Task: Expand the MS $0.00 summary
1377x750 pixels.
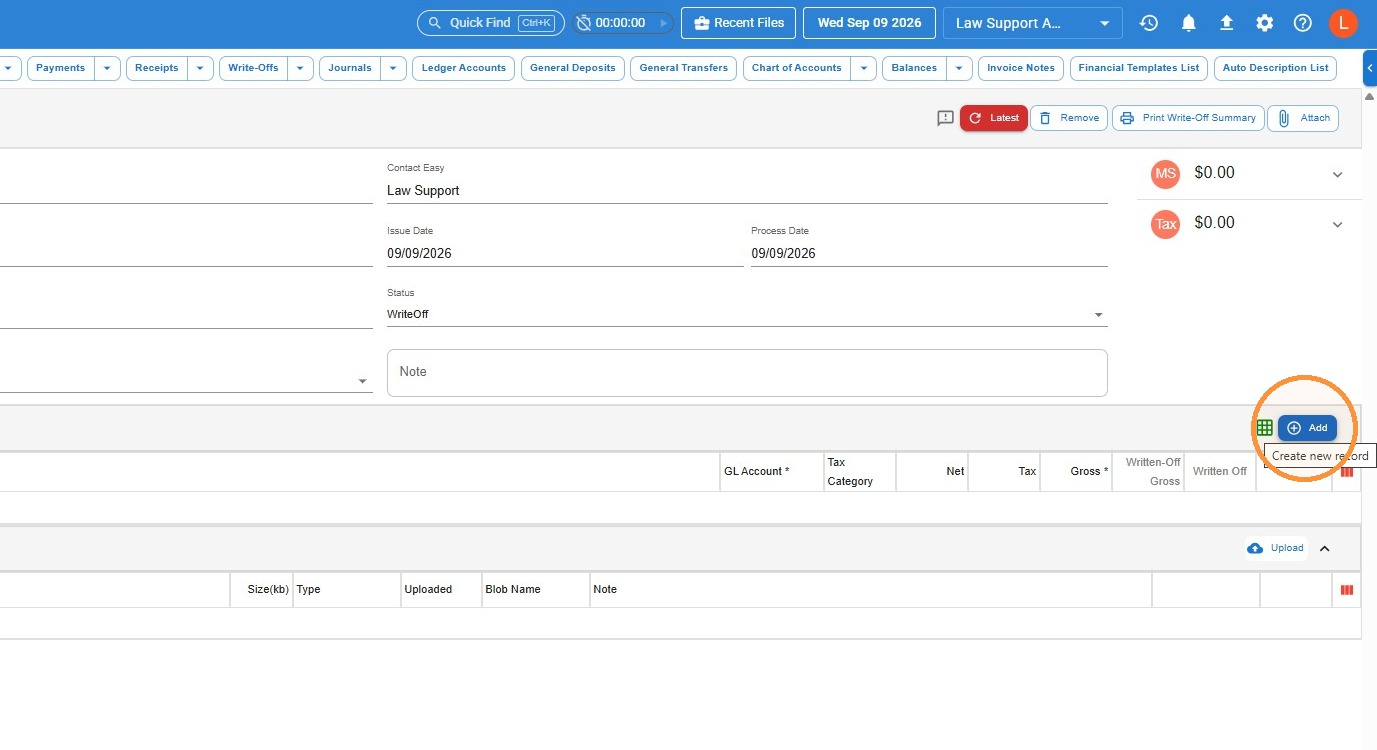Action: (x=1338, y=174)
